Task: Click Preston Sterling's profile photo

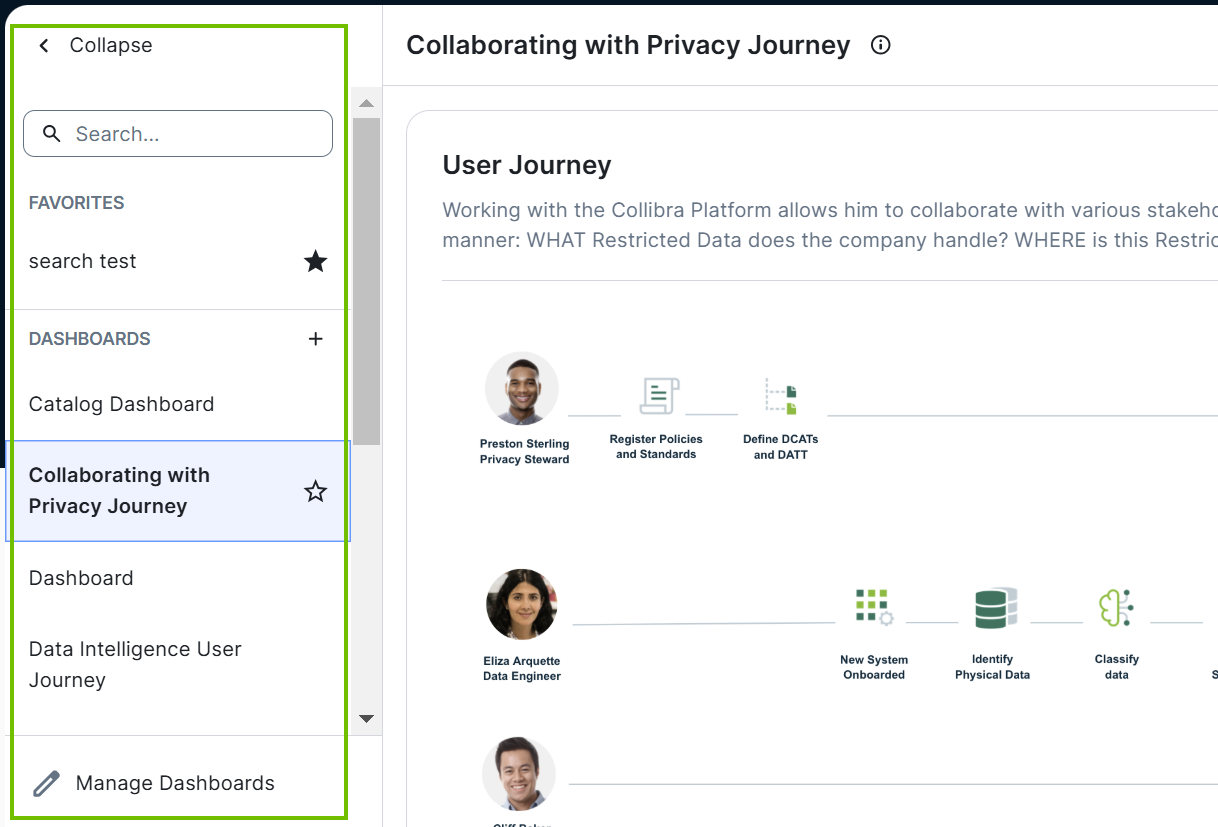Action: 522,389
